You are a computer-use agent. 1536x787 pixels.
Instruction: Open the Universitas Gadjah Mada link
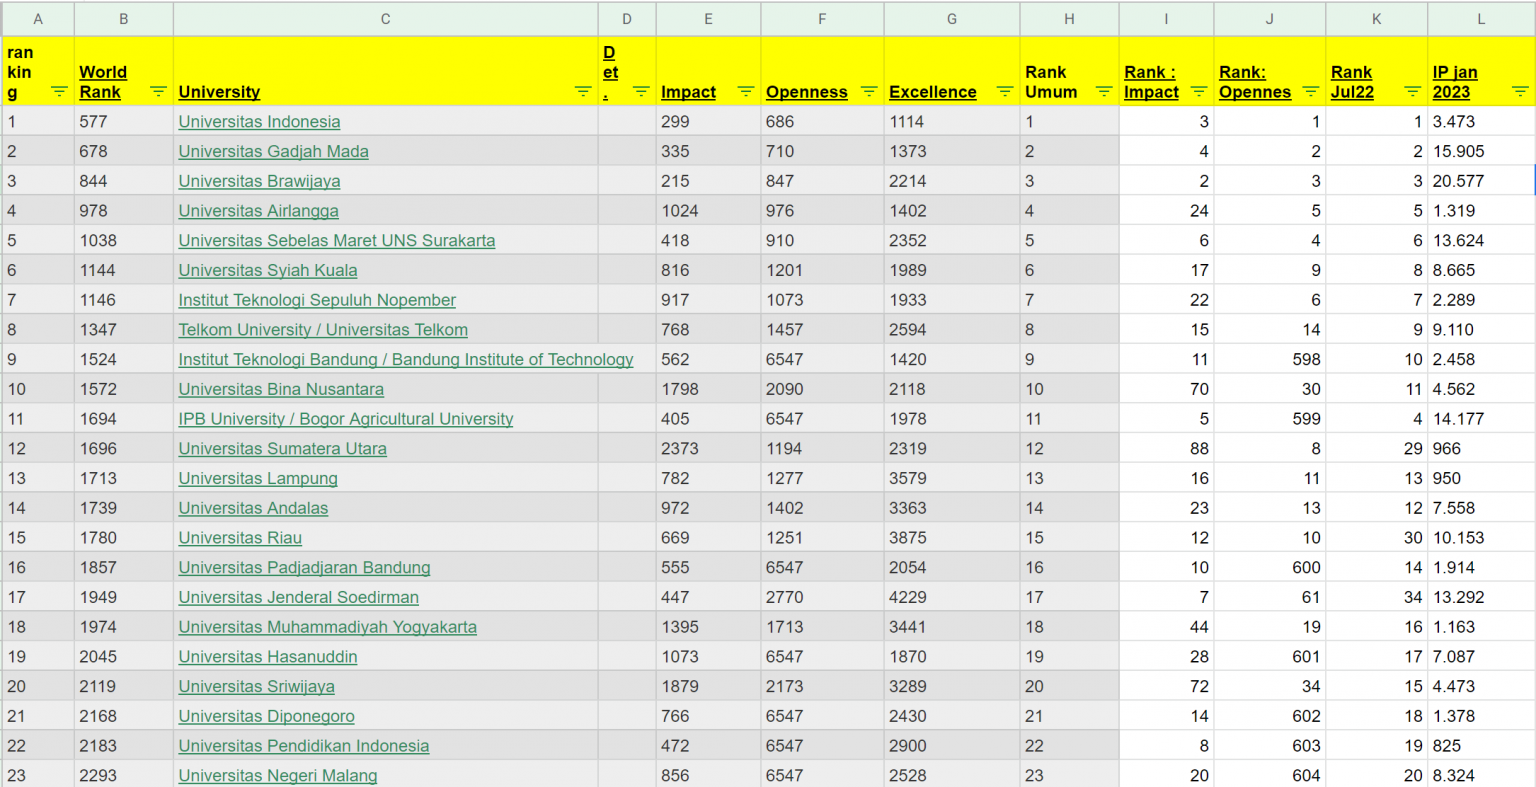[273, 152]
